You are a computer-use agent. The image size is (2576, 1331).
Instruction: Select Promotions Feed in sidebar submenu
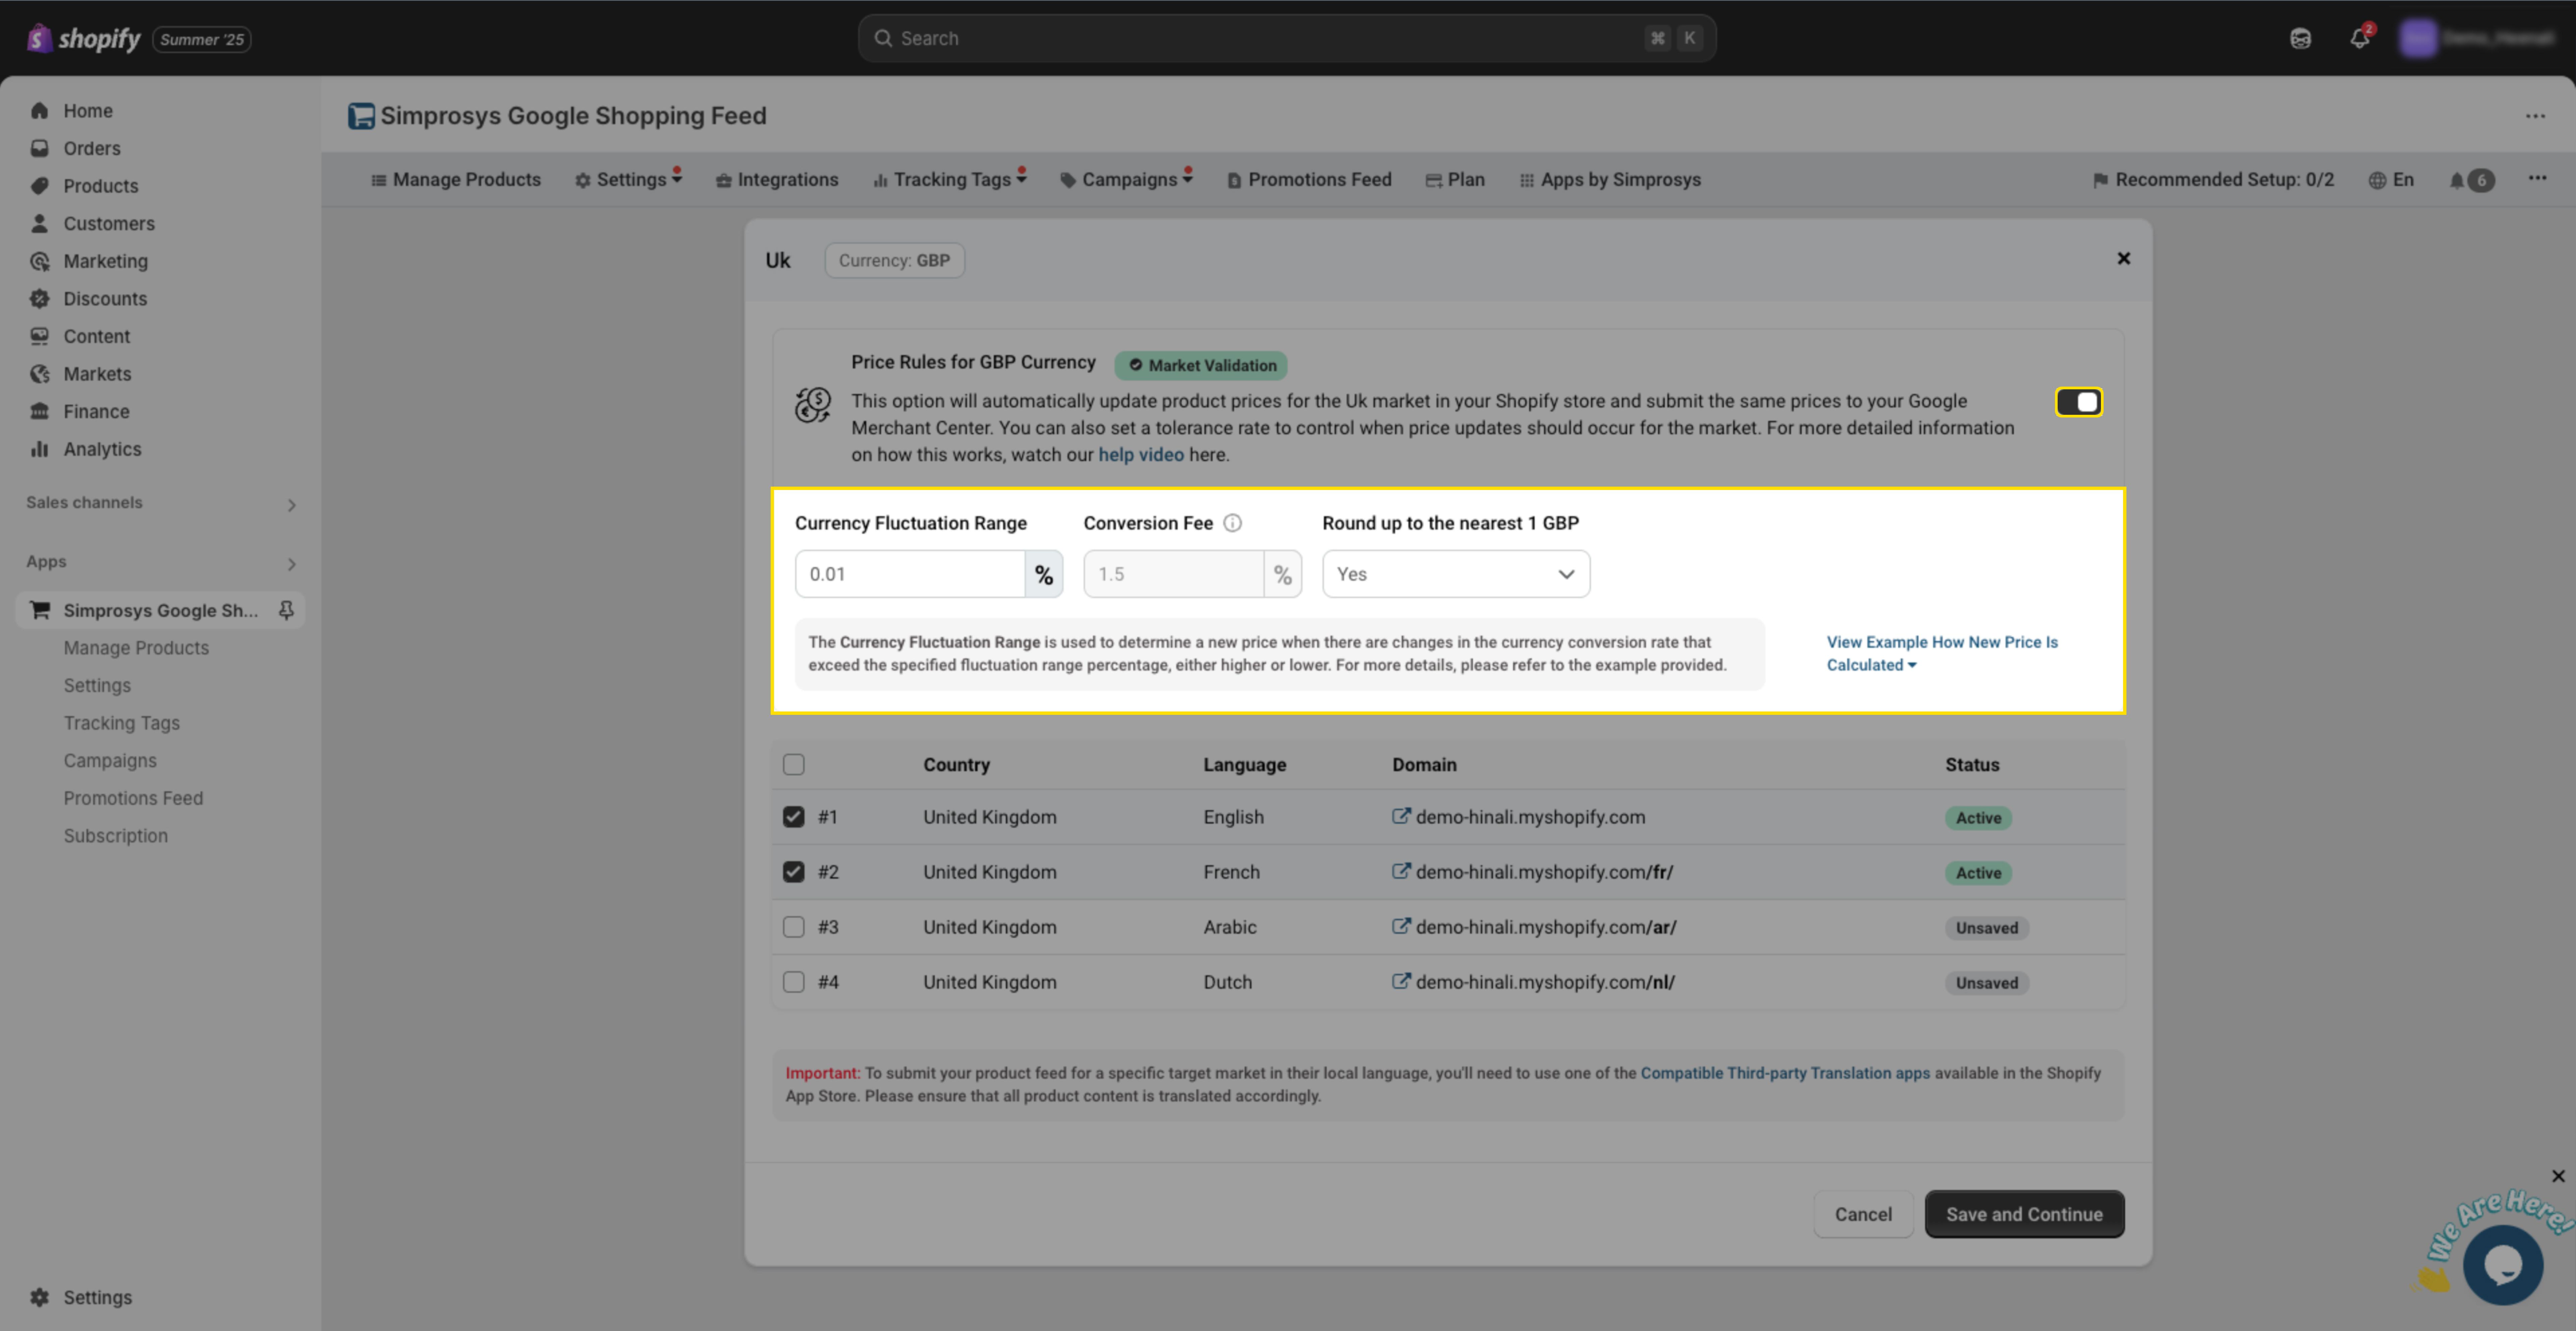point(133,798)
